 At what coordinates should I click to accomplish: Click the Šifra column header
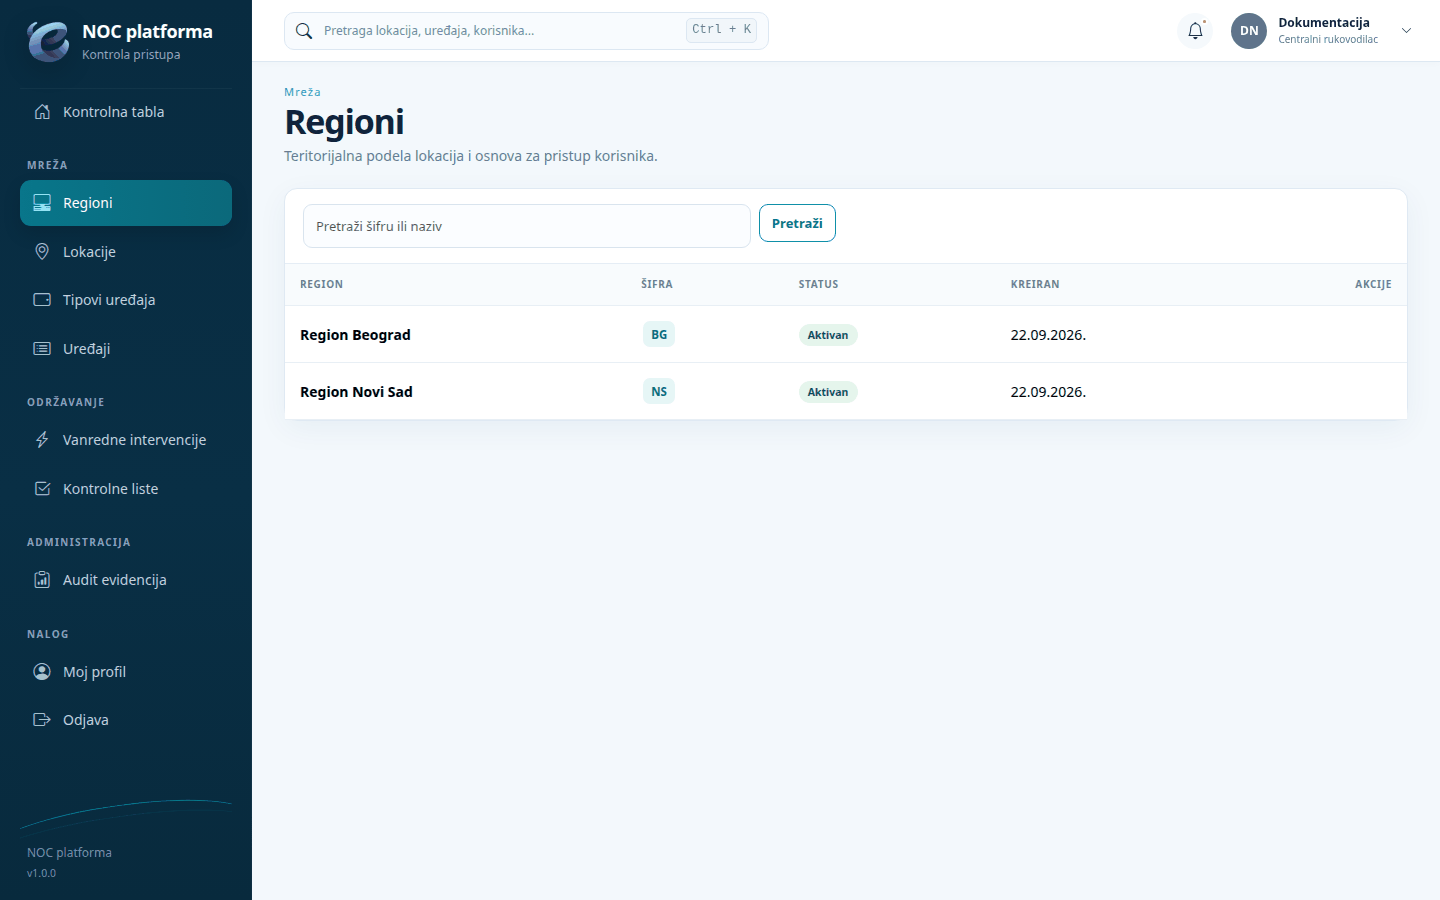657,284
